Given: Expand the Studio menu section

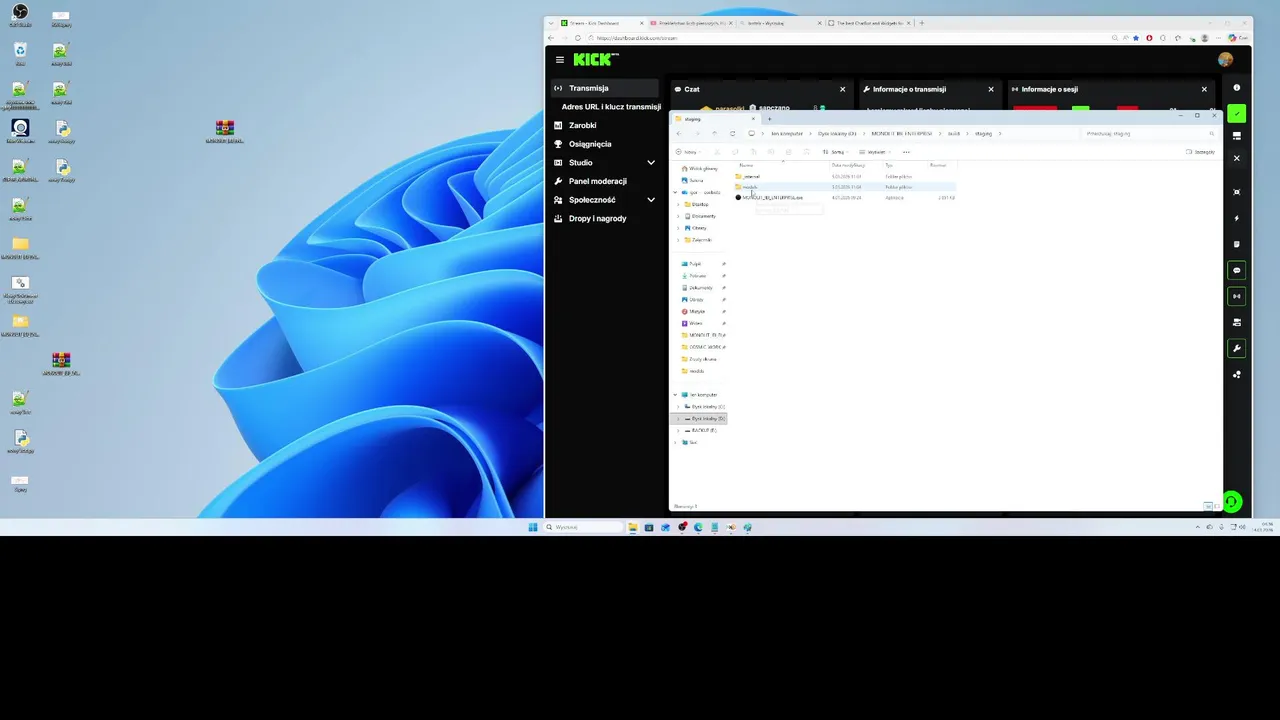Looking at the screenshot, I should tap(651, 162).
